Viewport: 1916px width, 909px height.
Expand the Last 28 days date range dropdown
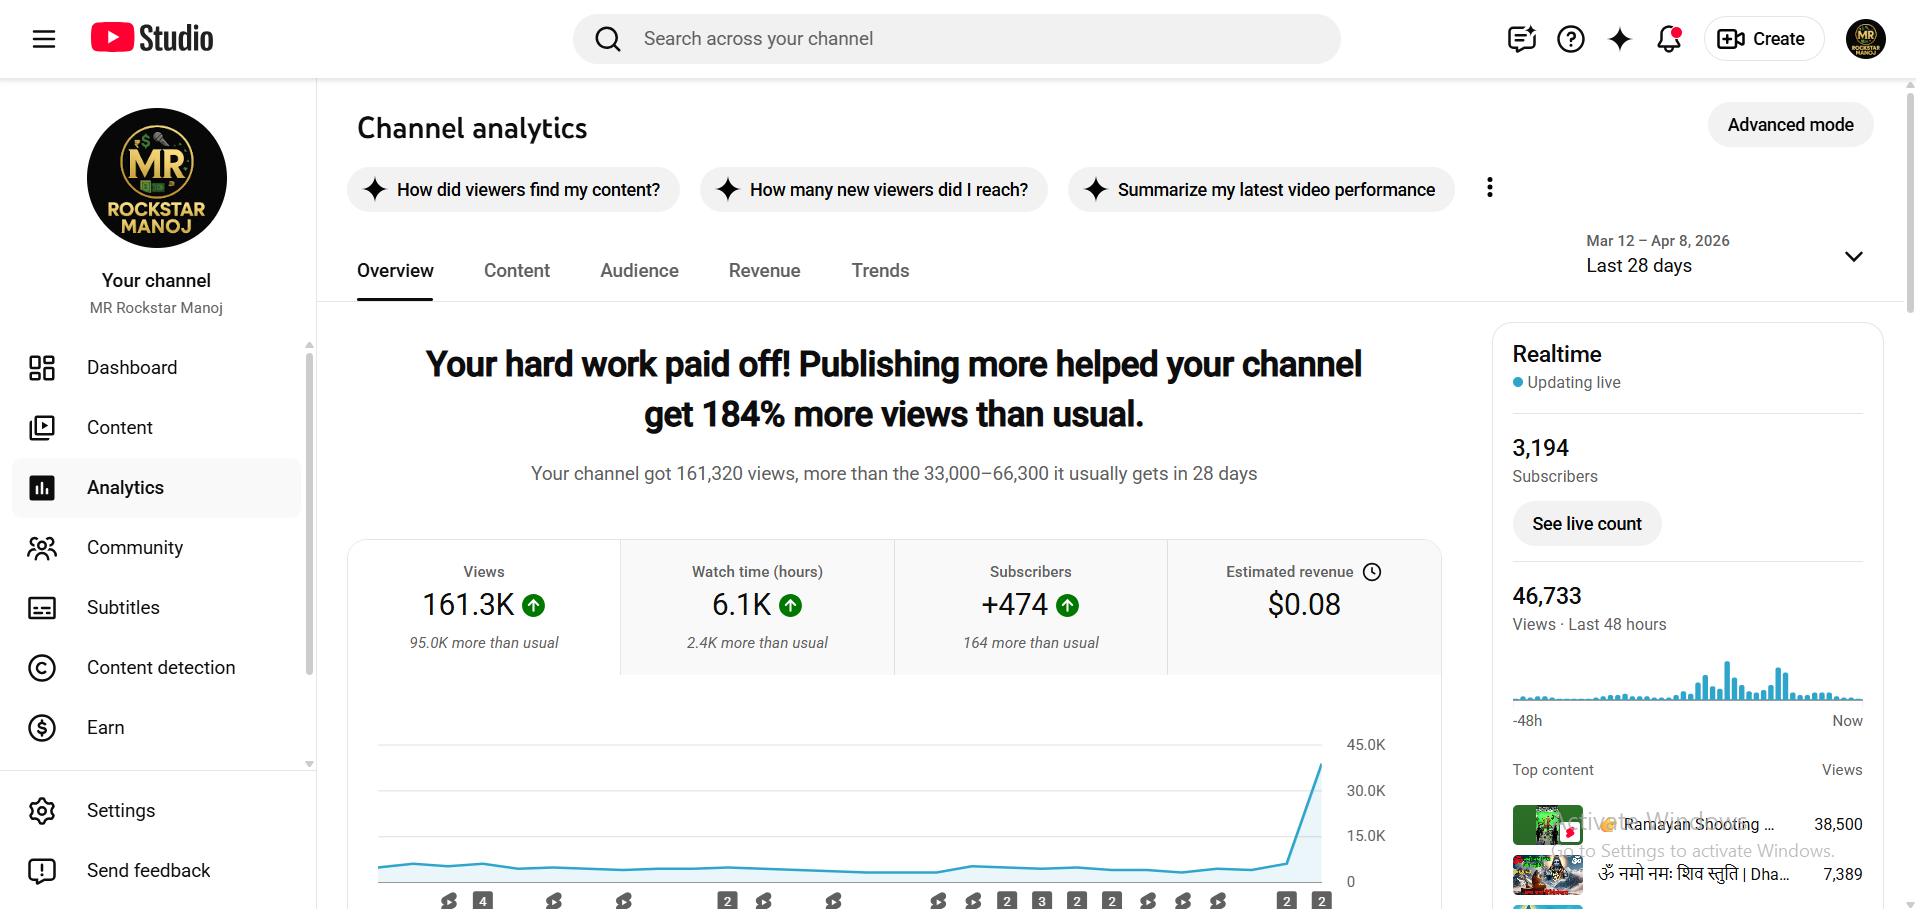1852,257
